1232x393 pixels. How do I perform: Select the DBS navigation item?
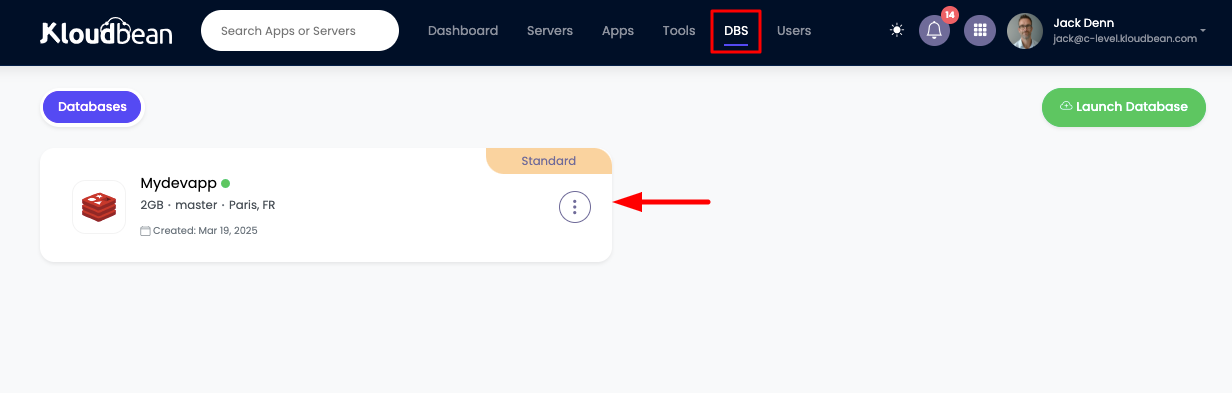point(736,31)
